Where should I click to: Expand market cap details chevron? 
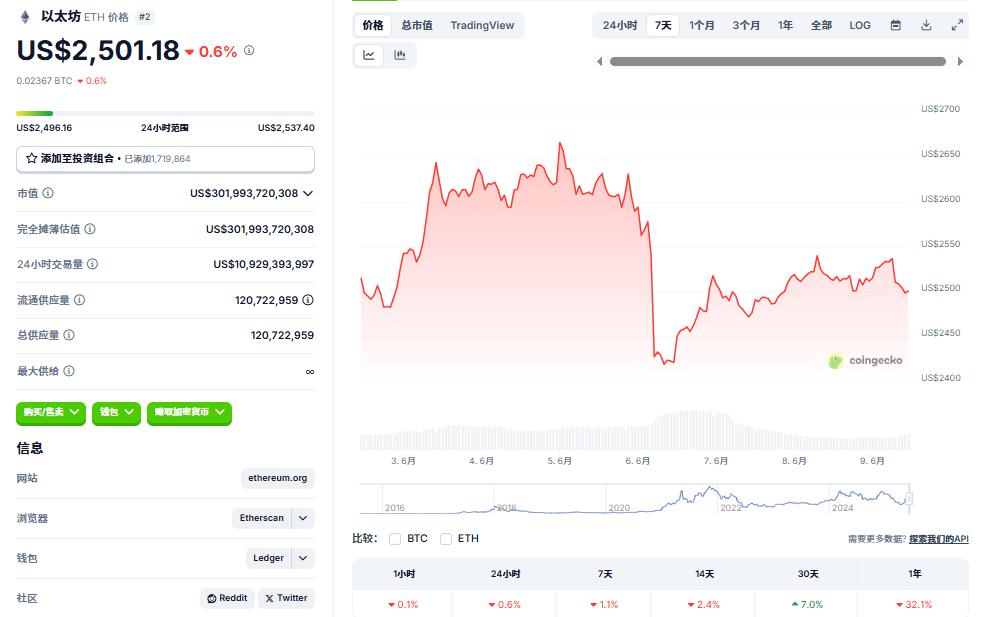[308, 193]
